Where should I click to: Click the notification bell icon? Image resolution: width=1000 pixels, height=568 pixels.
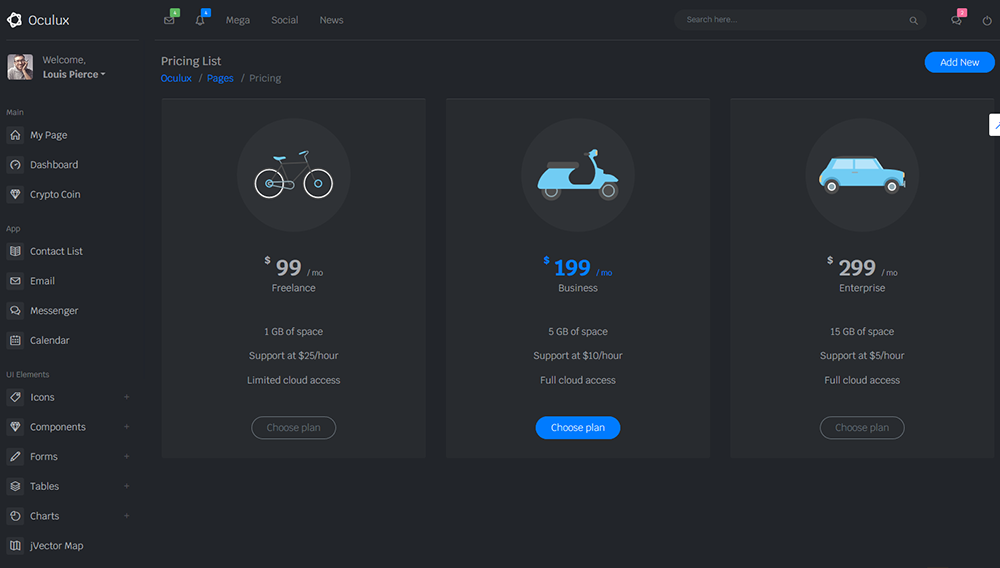pyautogui.click(x=199, y=20)
